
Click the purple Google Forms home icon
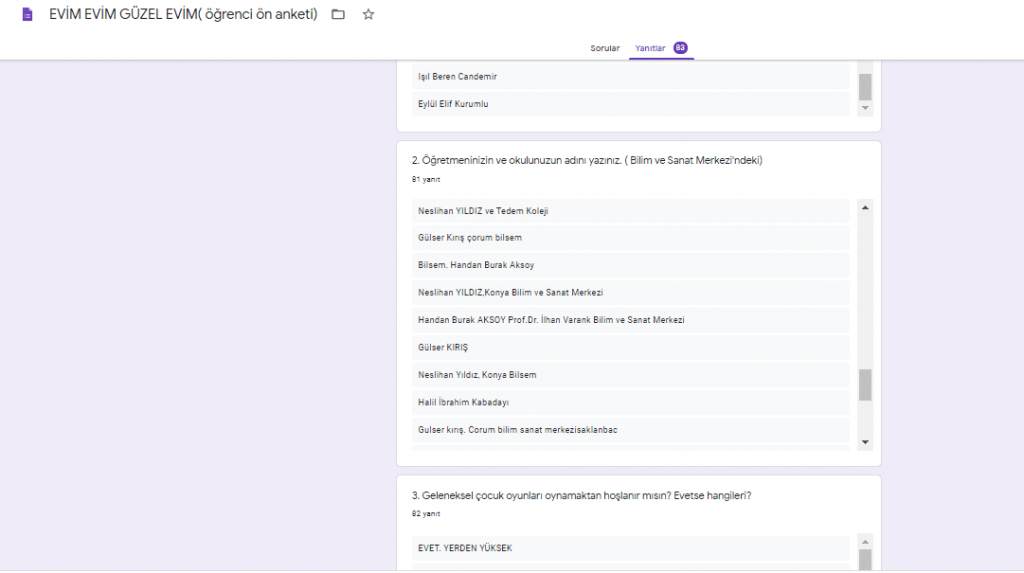pos(27,15)
